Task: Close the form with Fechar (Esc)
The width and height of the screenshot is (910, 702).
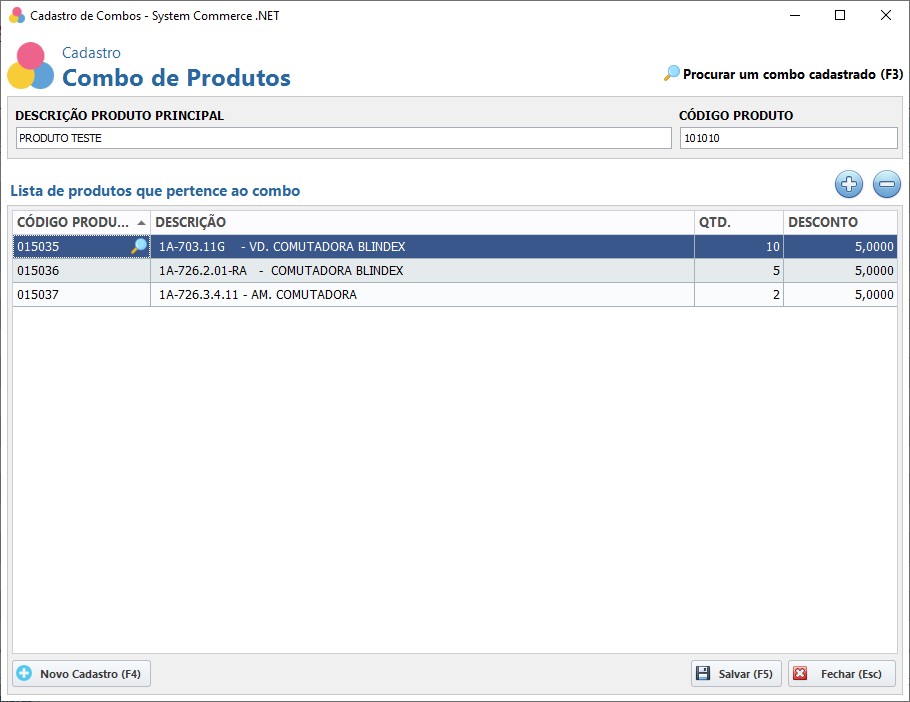Action: tap(842, 673)
